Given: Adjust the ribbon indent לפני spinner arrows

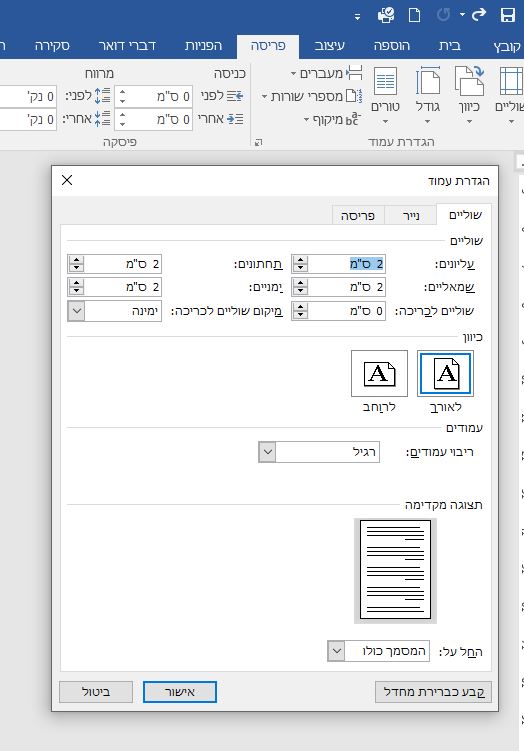Looking at the screenshot, I should click(x=122, y=96).
